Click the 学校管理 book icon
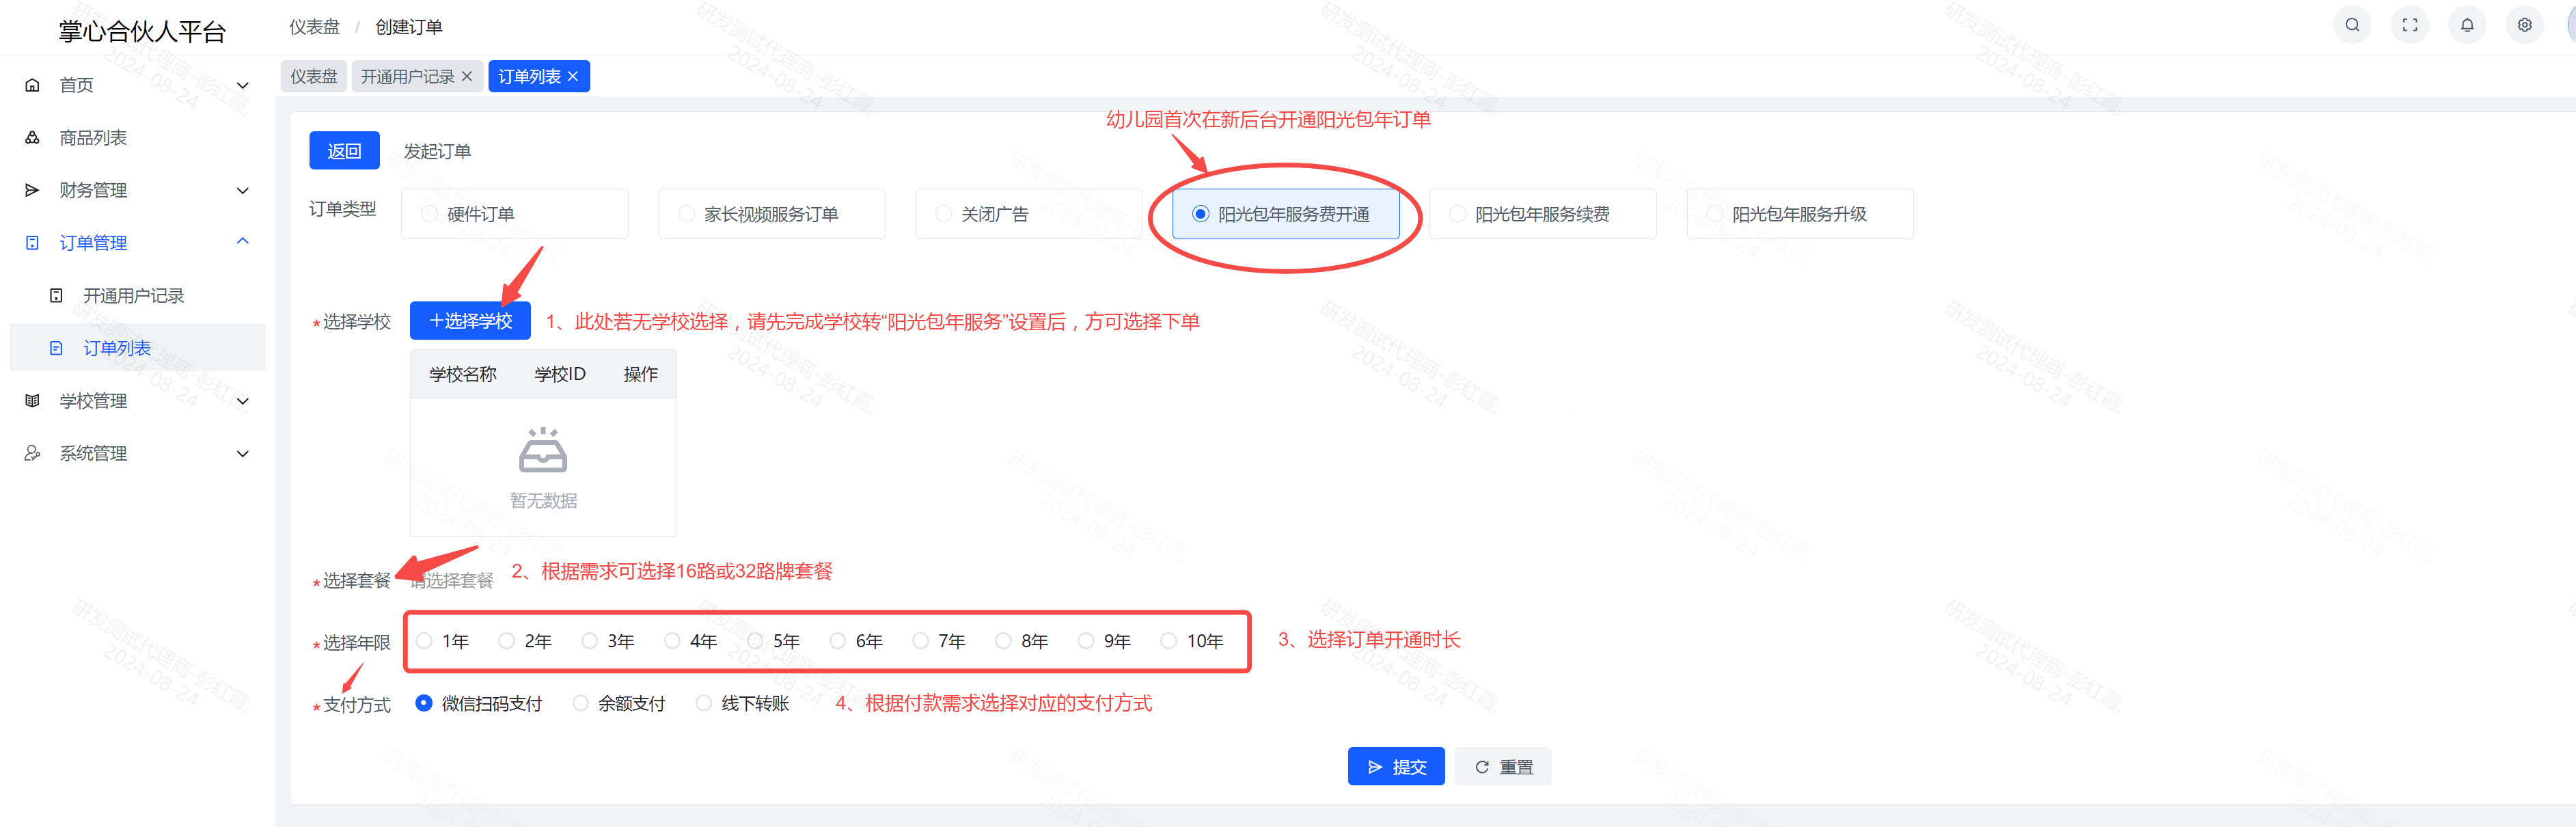2576x827 pixels. (32, 401)
